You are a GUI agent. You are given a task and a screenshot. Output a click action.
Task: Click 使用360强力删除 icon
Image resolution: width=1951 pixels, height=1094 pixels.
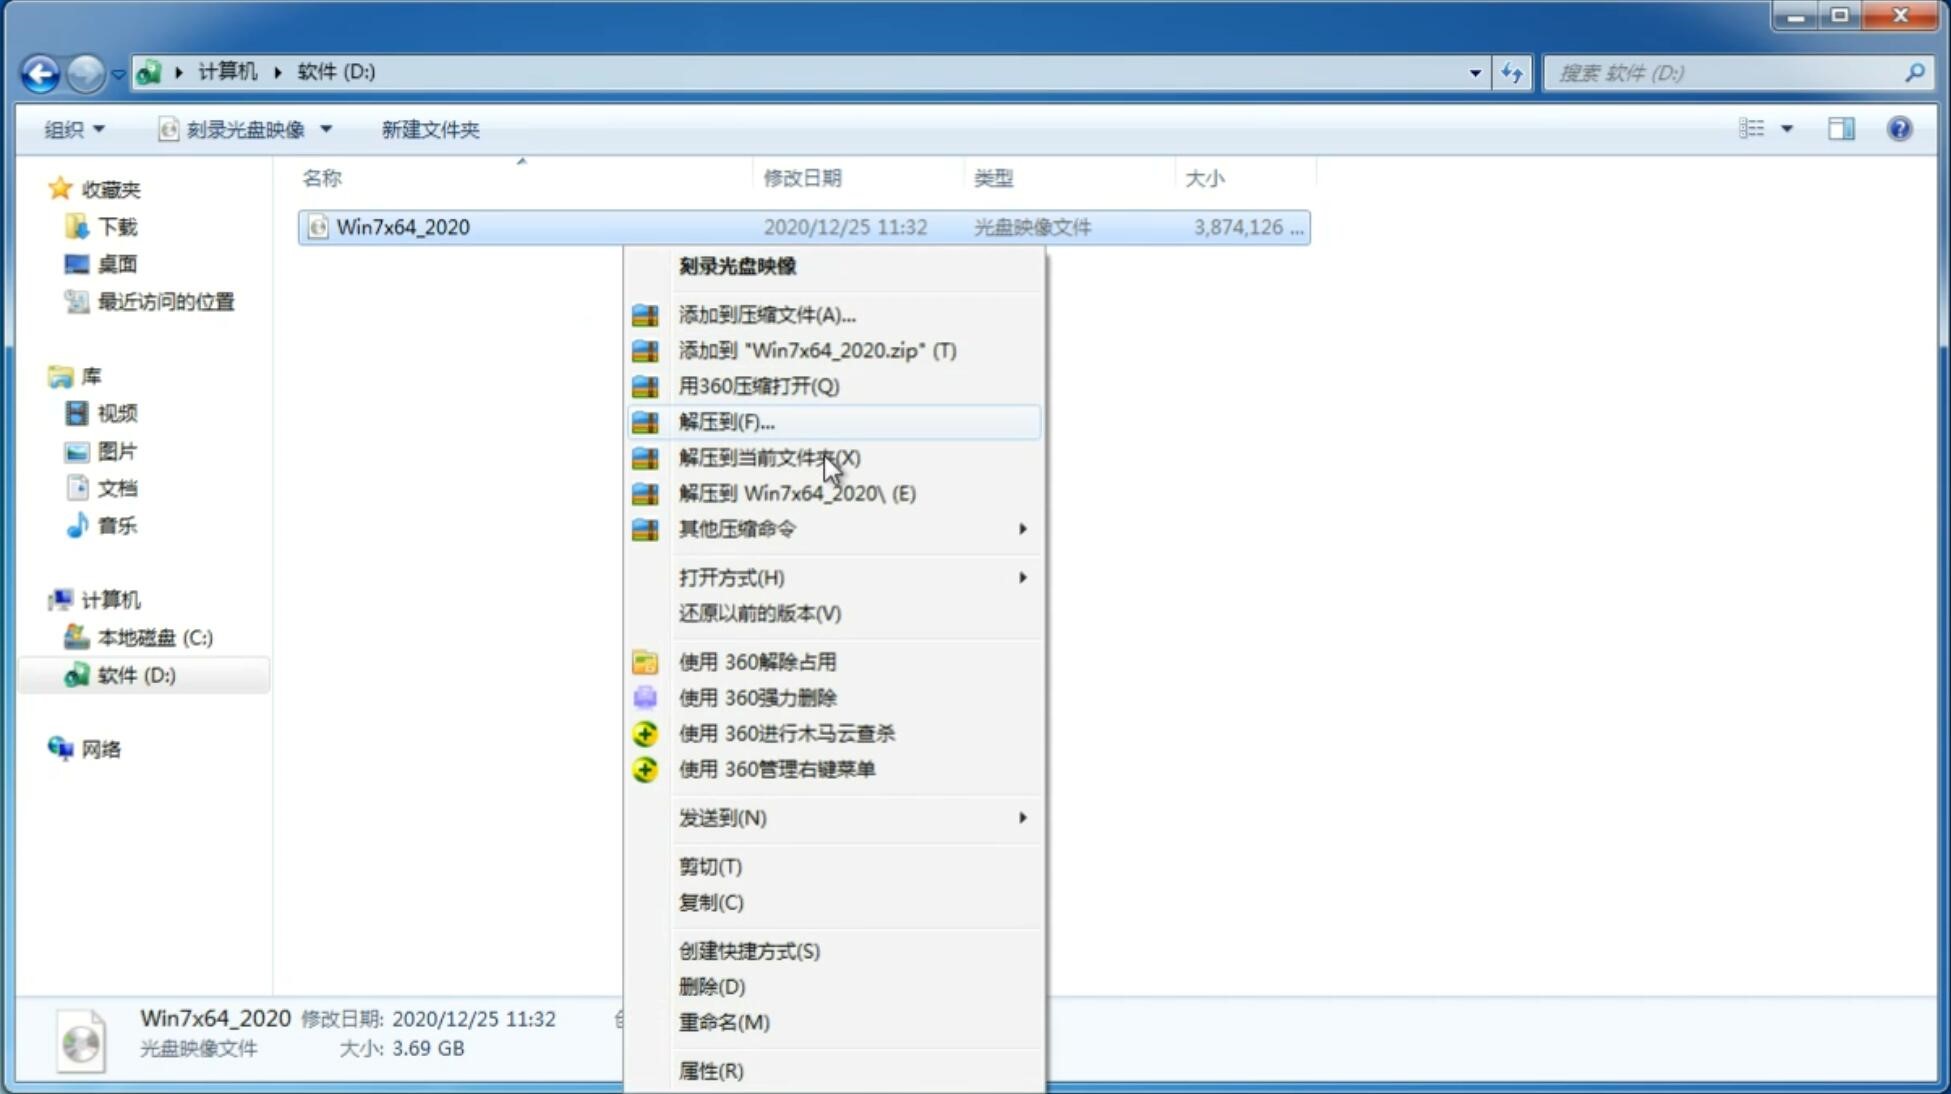point(643,697)
